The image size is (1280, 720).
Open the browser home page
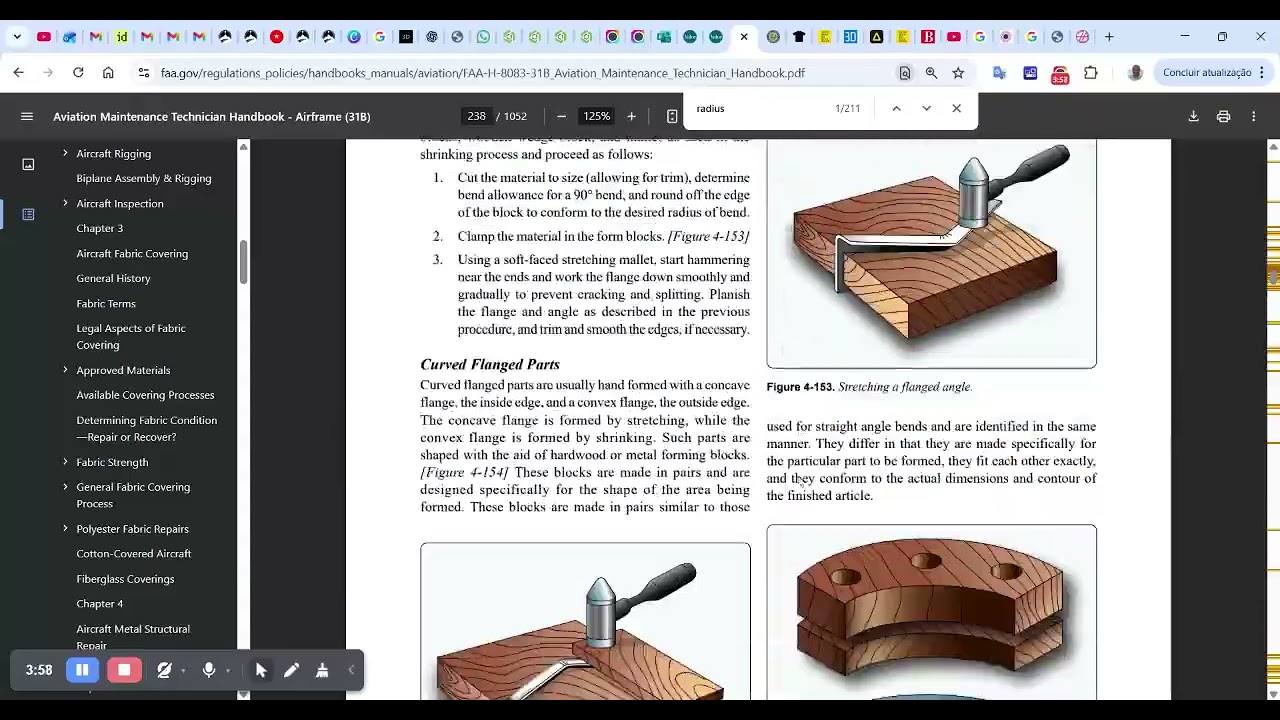108,72
